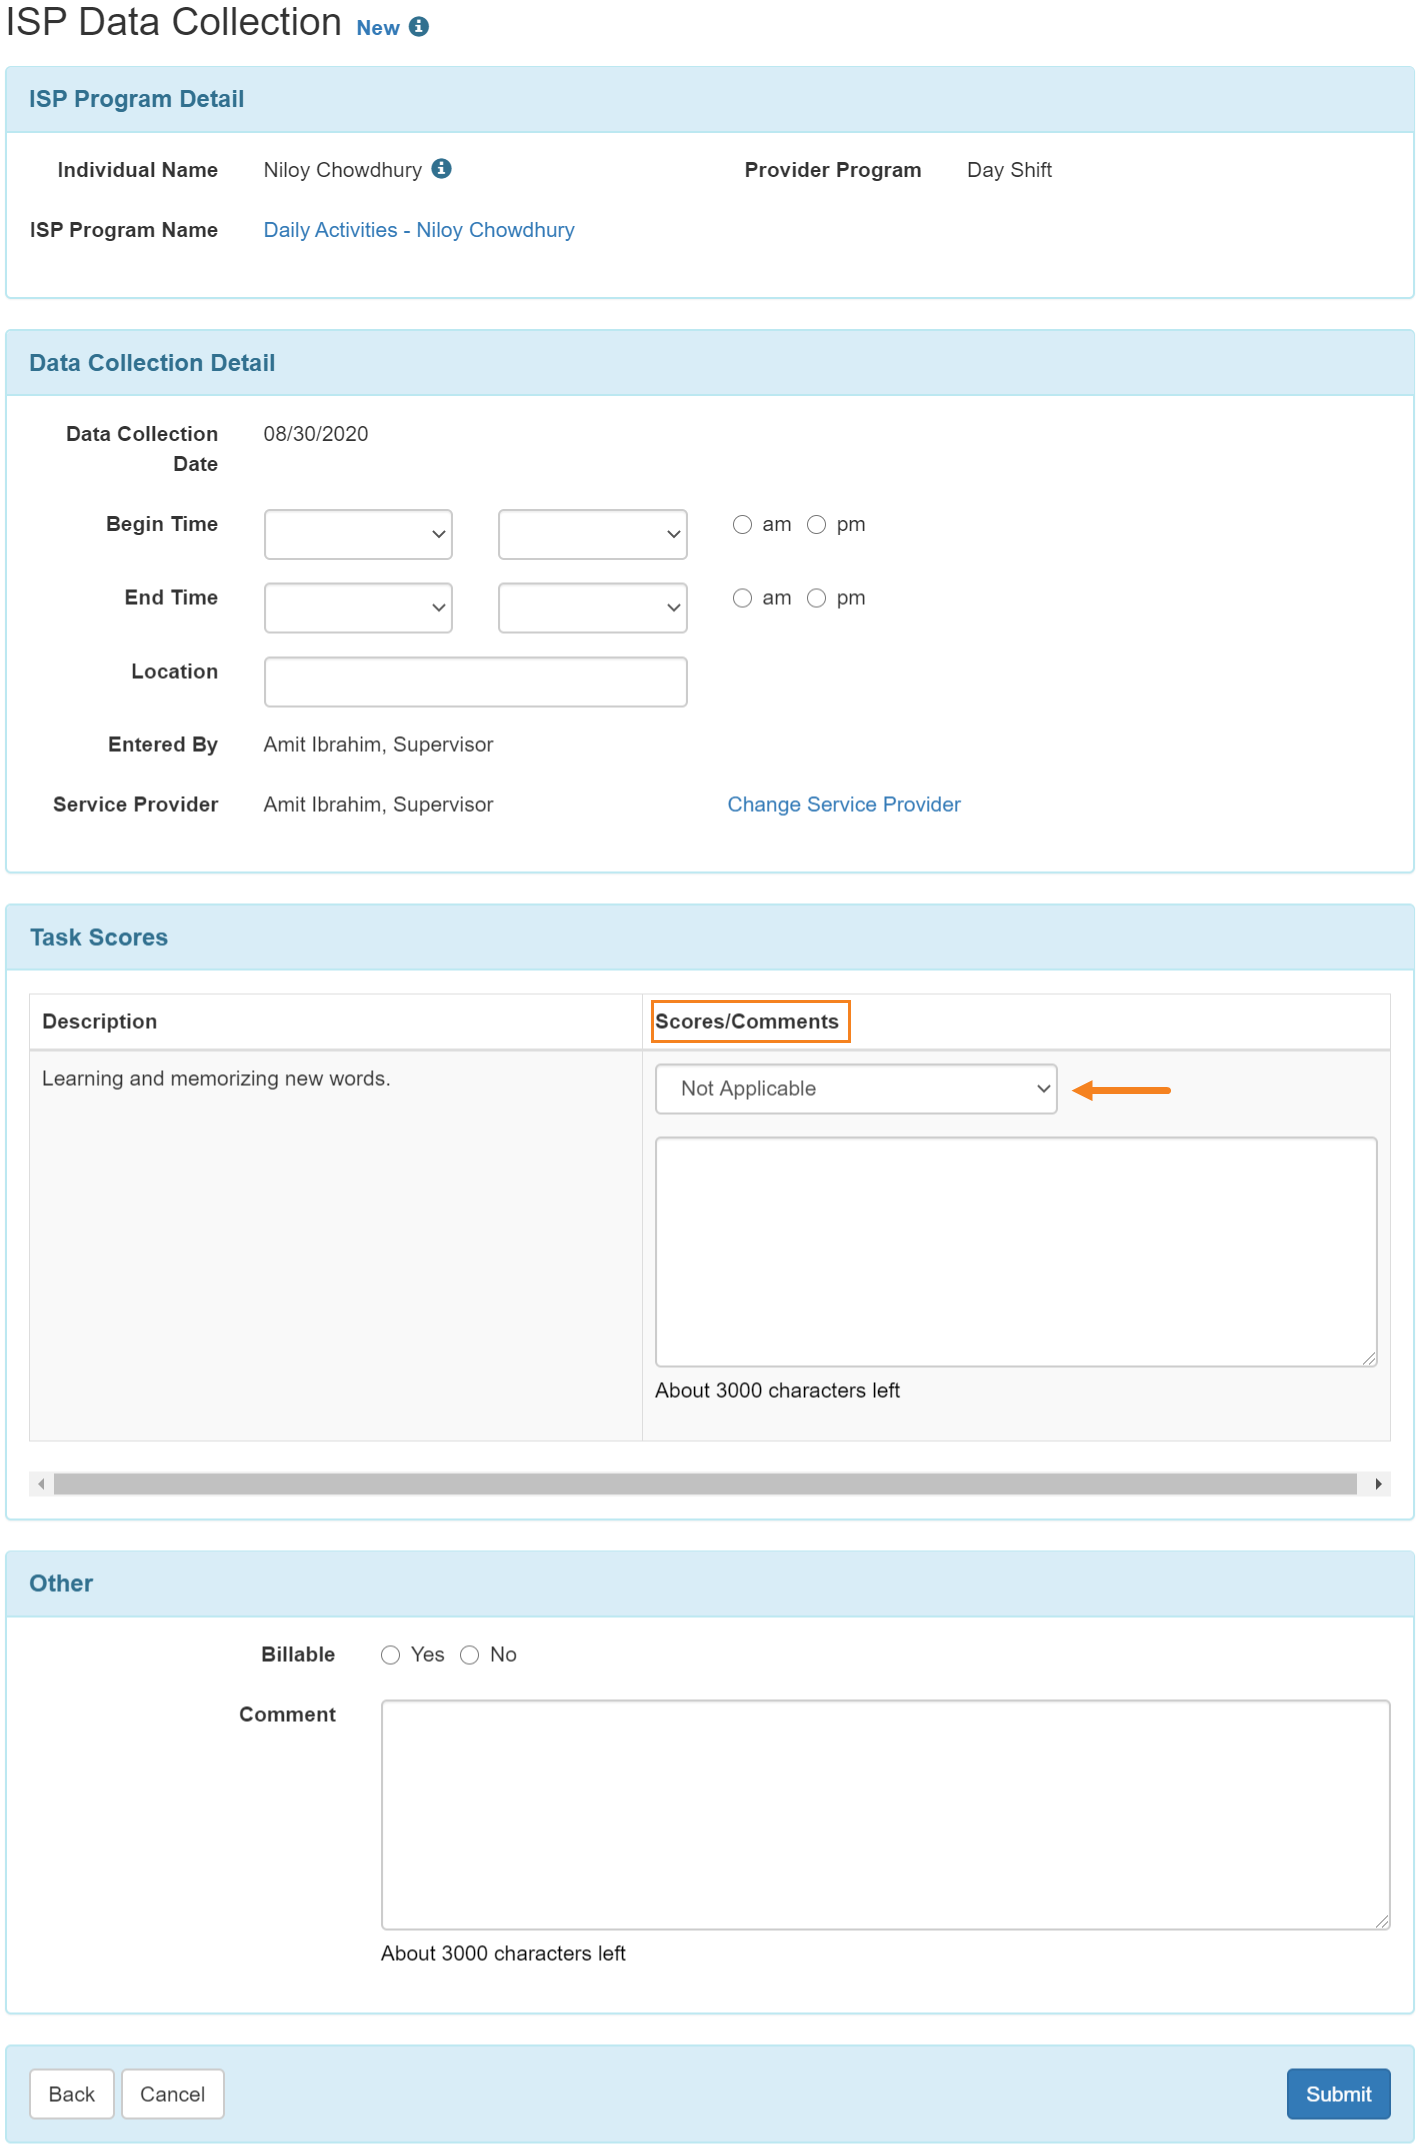Click Change Service Provider link
Viewport: 1421px width, 2148px height.
tap(844, 805)
